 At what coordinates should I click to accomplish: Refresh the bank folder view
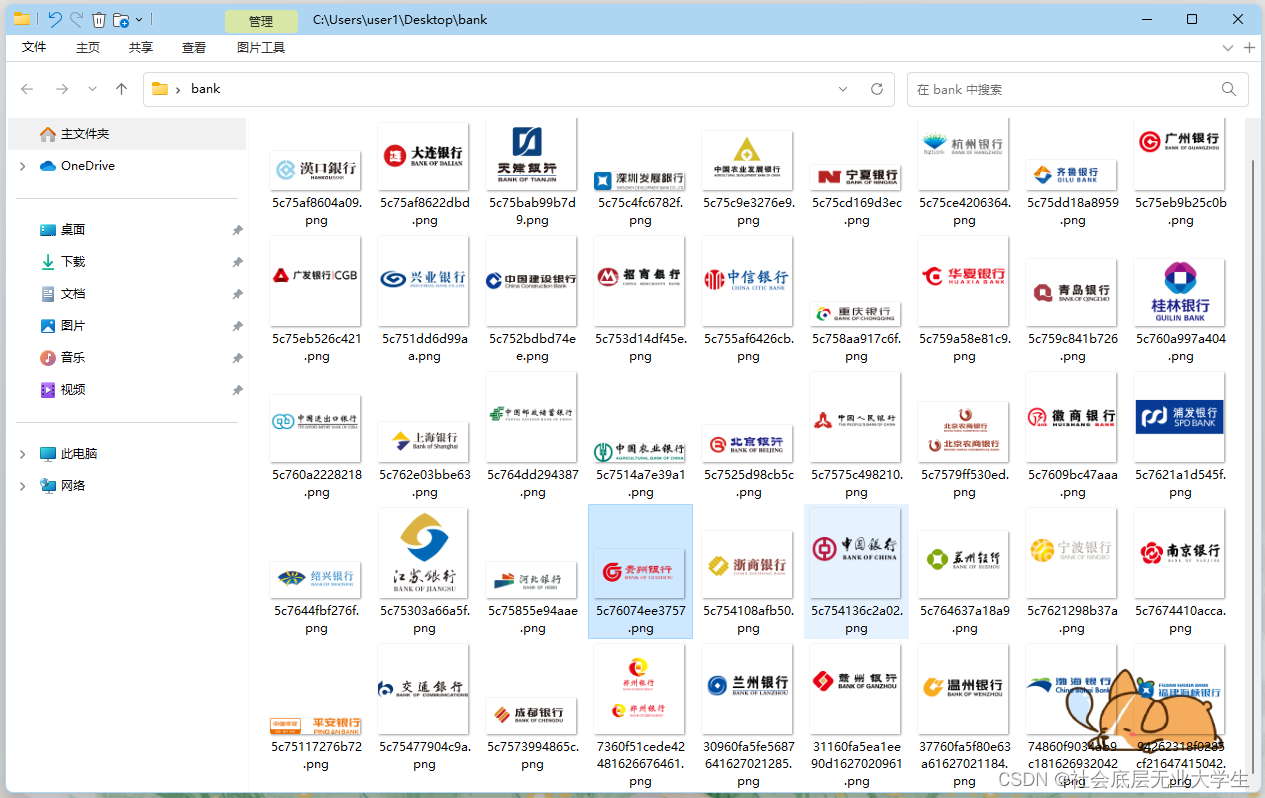pyautogui.click(x=877, y=89)
